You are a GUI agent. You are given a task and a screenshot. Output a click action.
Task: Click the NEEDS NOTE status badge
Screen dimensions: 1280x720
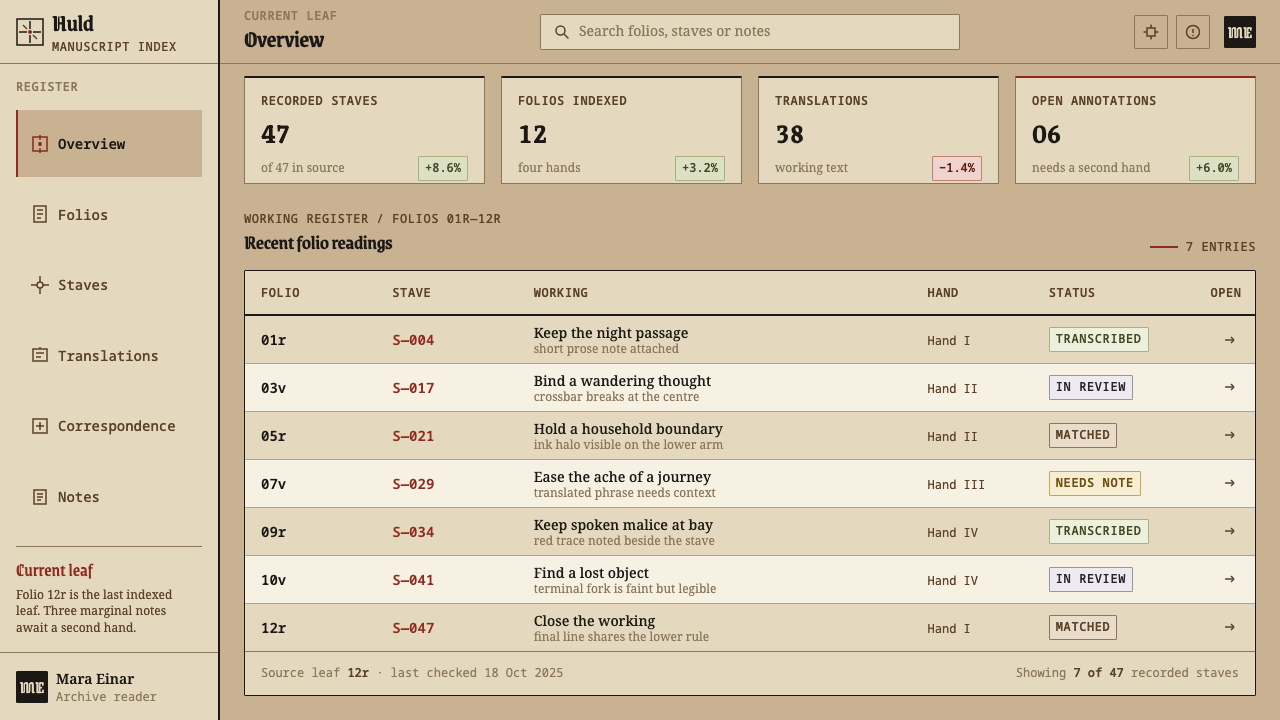coord(1094,484)
